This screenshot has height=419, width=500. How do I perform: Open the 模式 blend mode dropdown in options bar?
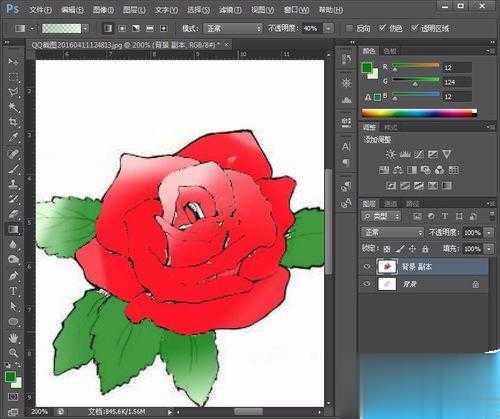pos(233,28)
